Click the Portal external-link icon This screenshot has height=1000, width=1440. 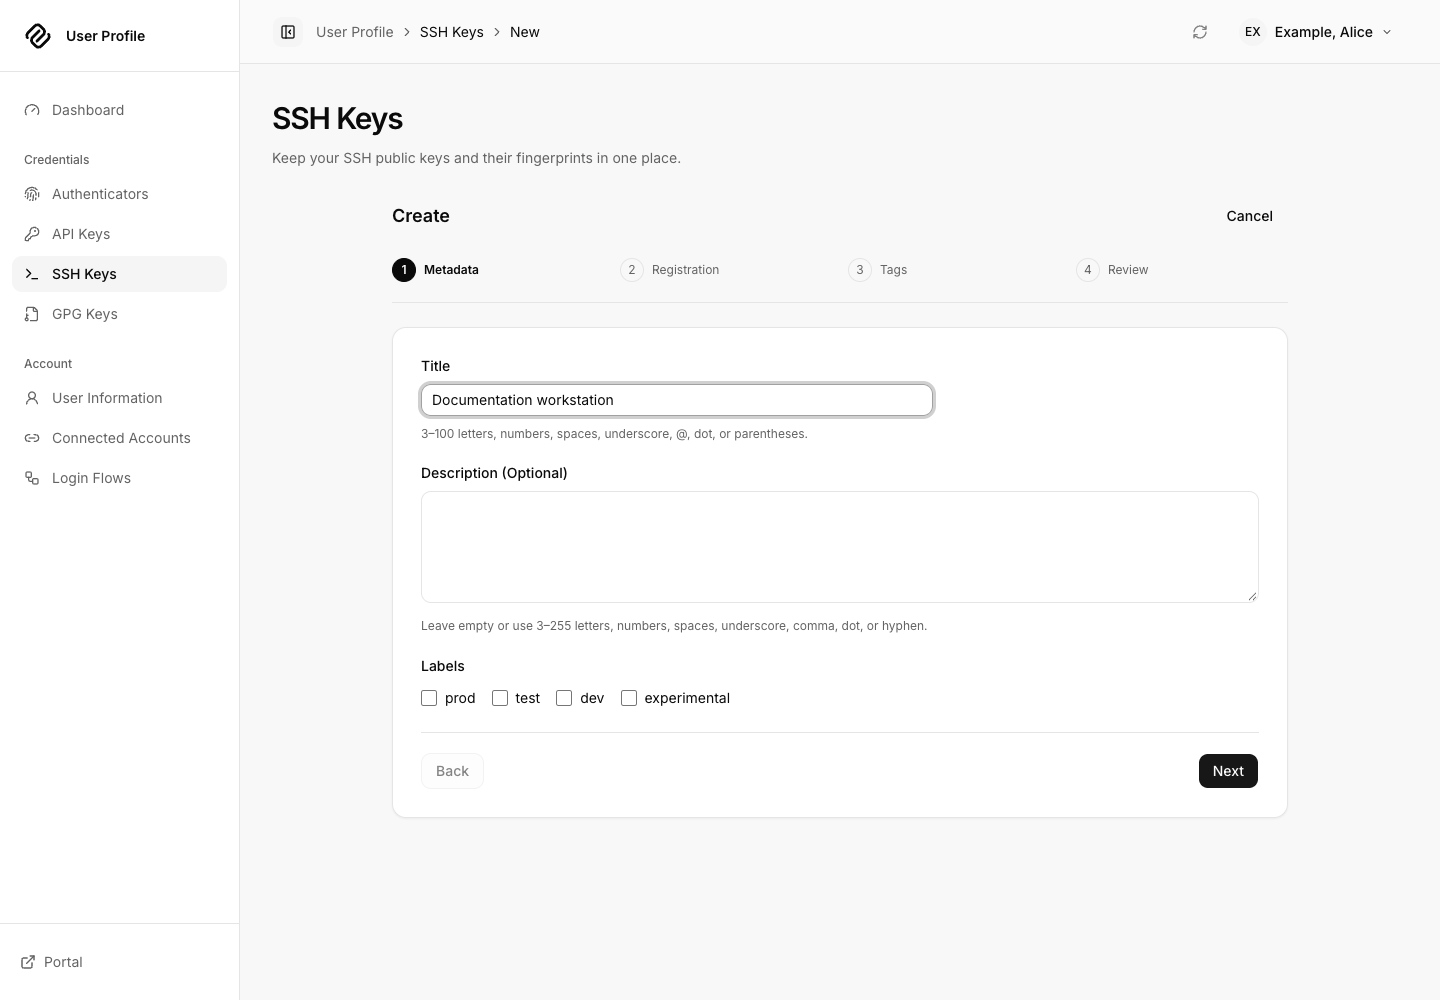(28, 962)
